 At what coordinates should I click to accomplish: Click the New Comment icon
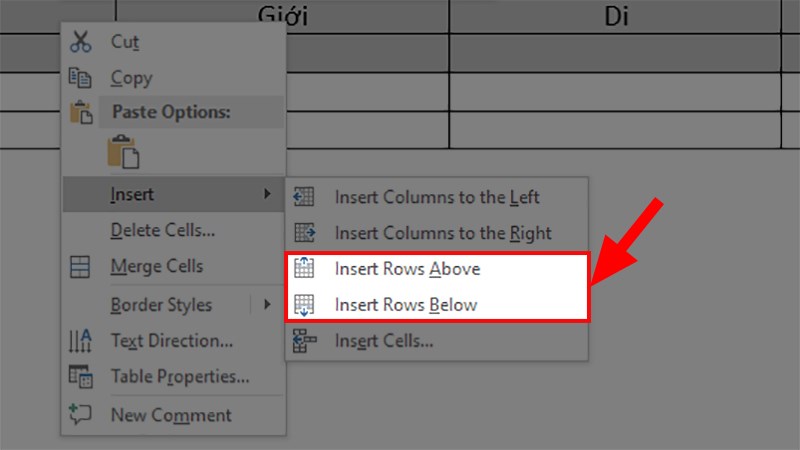[x=80, y=414]
